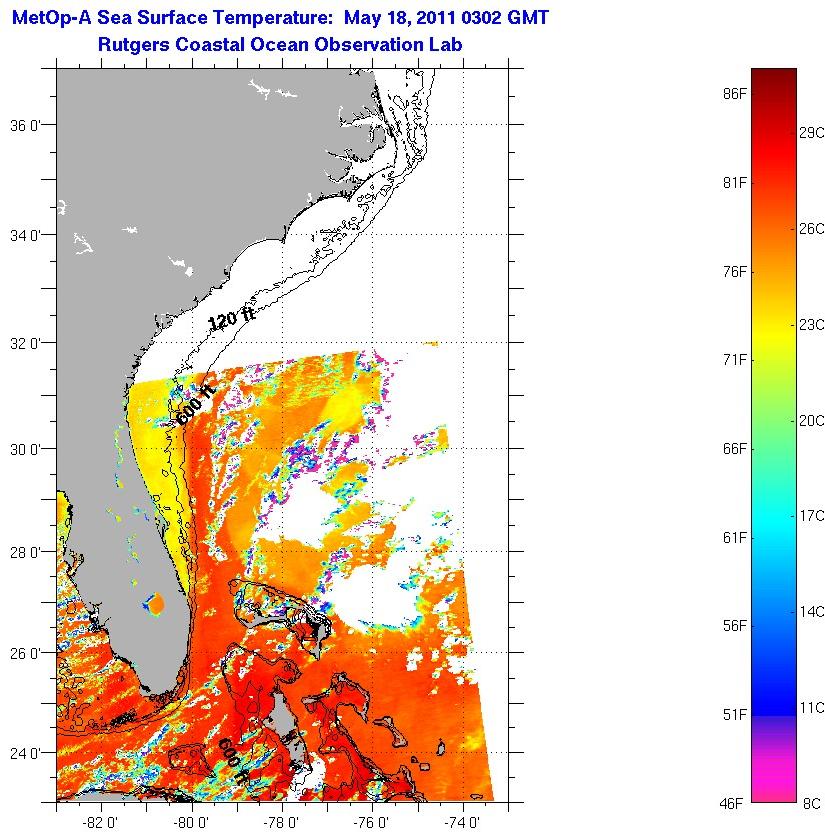The height and width of the screenshot is (832, 825).
Task: Click the -76 0' longitude label
Action: [x=372, y=822]
